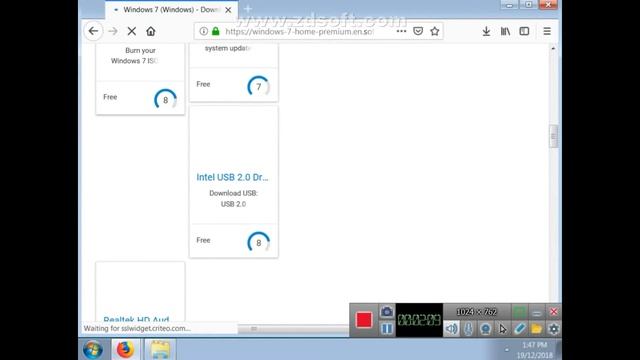
Task: Go back to the previous page
Action: [x=93, y=31]
